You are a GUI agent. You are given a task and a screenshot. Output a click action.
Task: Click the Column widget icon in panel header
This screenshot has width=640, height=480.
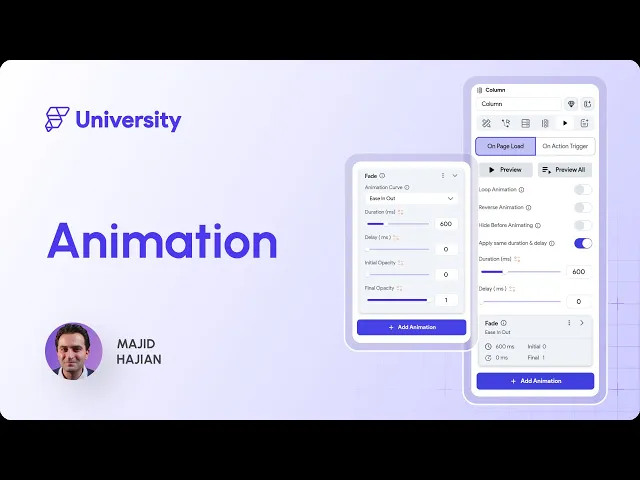480,90
